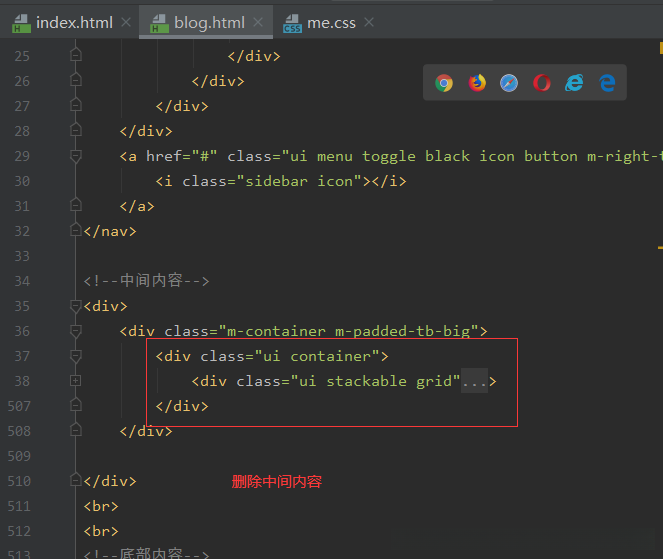Click opening div tag on line 35

pos(105,306)
